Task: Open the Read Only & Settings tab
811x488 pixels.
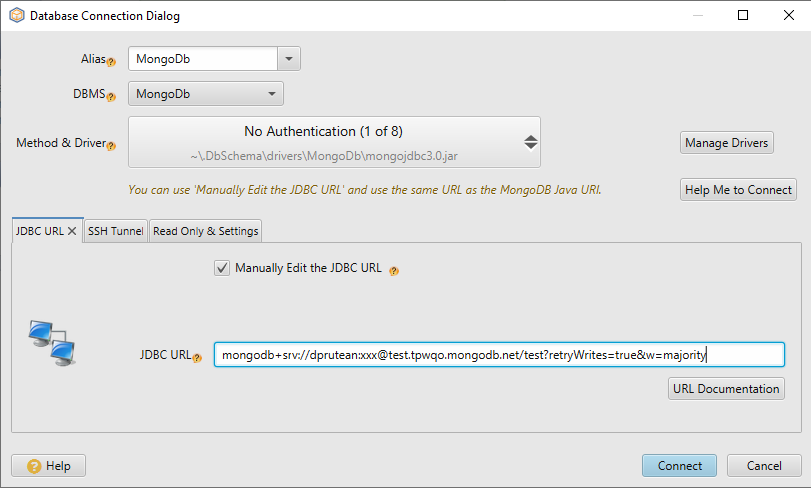Action: click(205, 231)
